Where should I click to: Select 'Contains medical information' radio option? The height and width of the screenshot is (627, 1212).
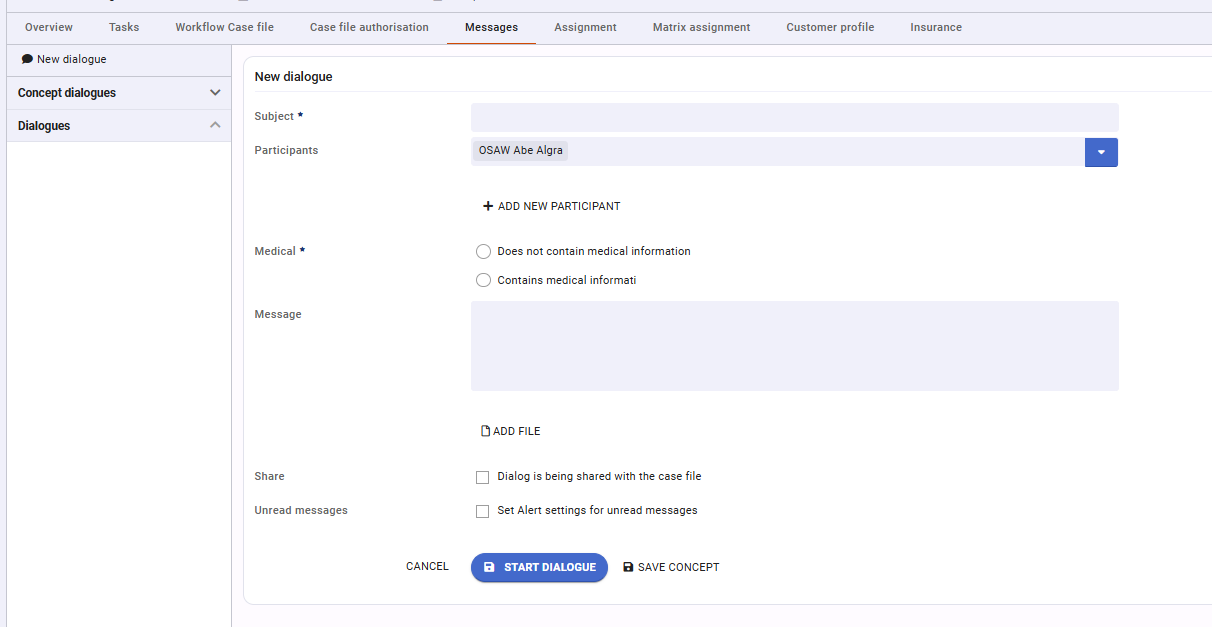[x=484, y=281]
